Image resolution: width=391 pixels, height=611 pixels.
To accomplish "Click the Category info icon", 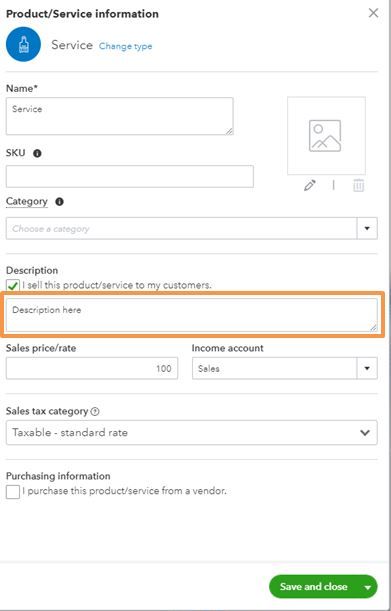I will pos(59,201).
